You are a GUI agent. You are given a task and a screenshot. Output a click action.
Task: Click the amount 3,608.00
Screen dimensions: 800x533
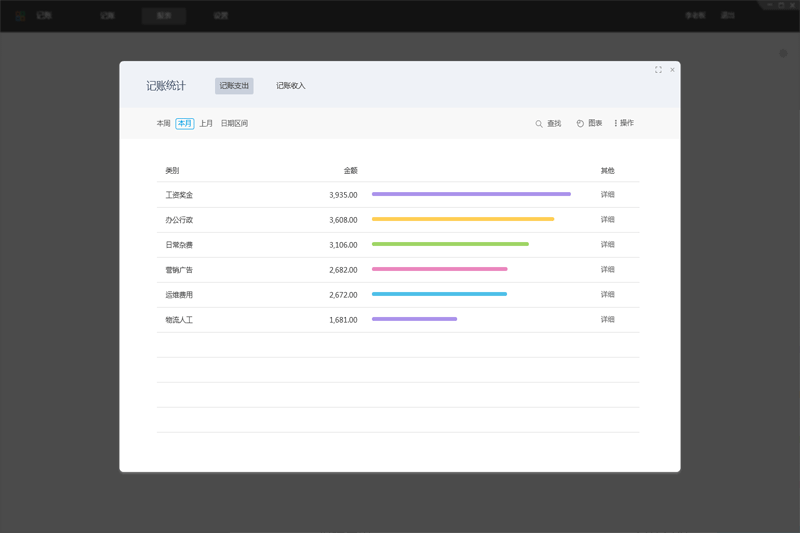point(343,220)
